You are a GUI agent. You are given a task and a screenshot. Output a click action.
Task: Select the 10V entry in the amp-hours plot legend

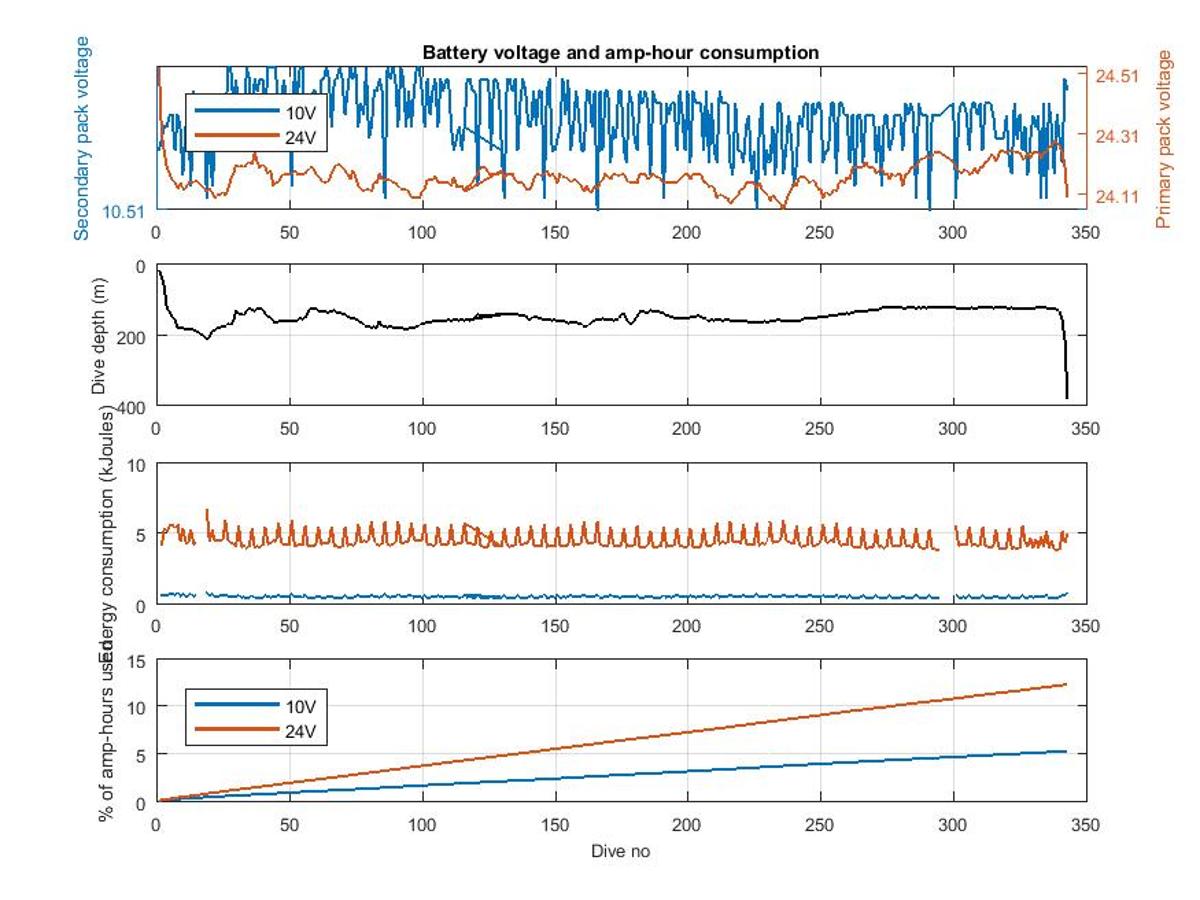(x=257, y=707)
